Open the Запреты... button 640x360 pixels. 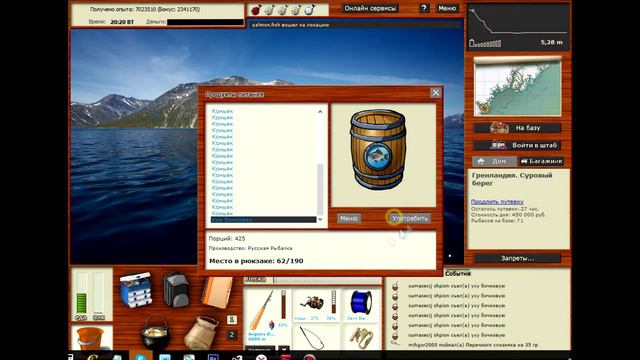518,258
